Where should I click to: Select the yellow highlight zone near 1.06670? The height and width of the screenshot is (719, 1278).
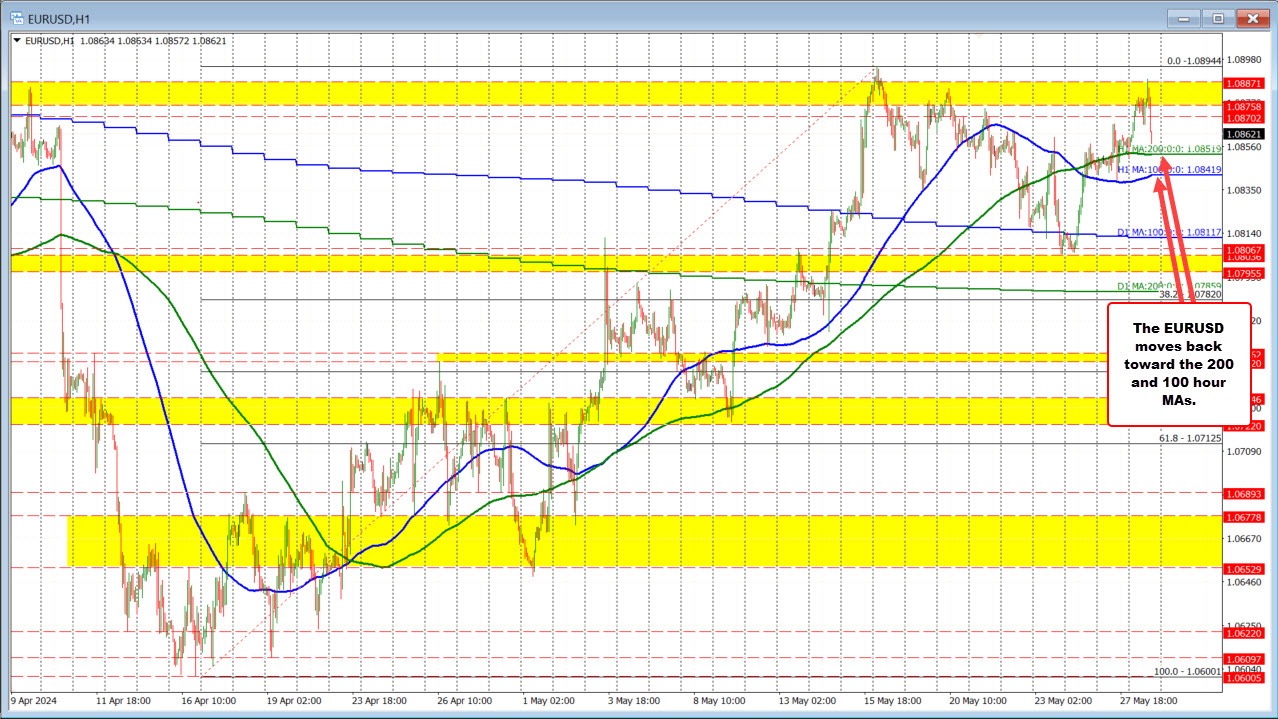coord(300,538)
